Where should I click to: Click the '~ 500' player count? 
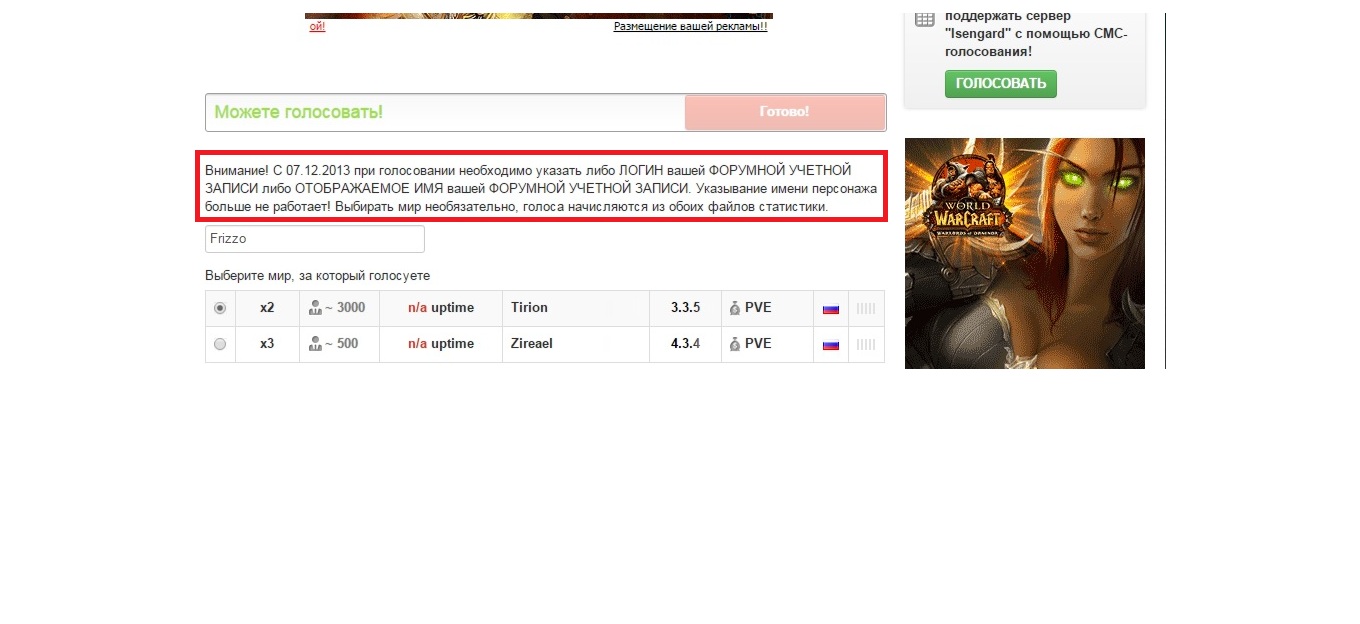coord(341,344)
